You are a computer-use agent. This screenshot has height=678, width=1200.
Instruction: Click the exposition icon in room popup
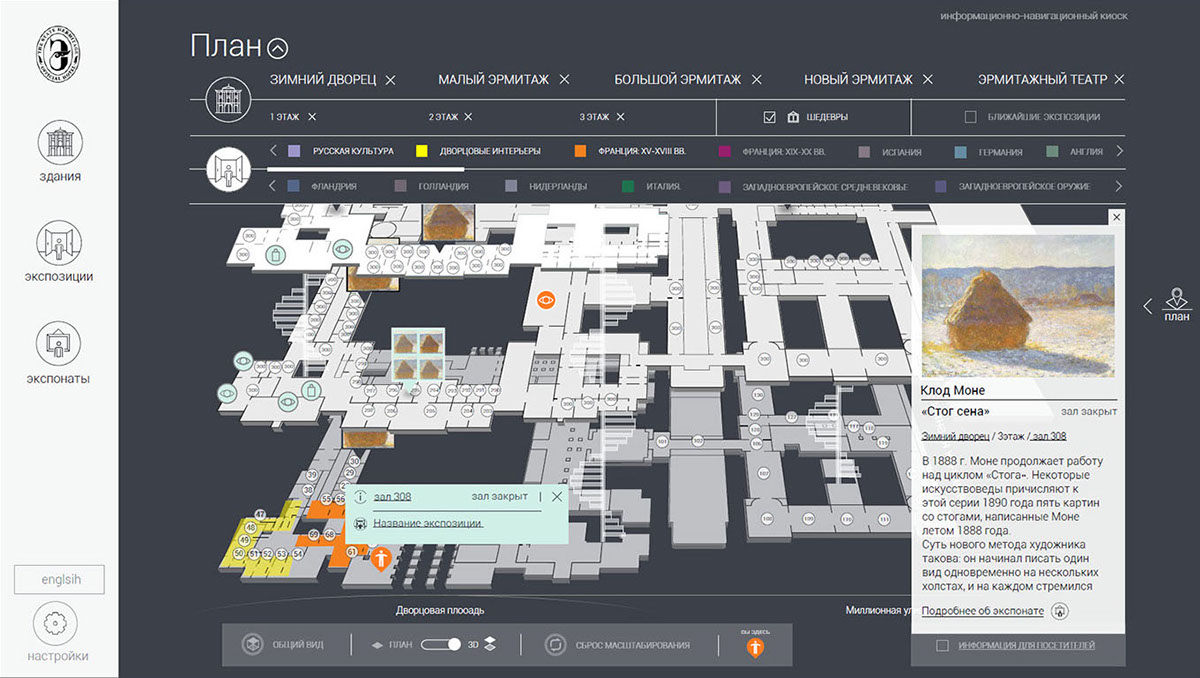pyautogui.click(x=361, y=523)
